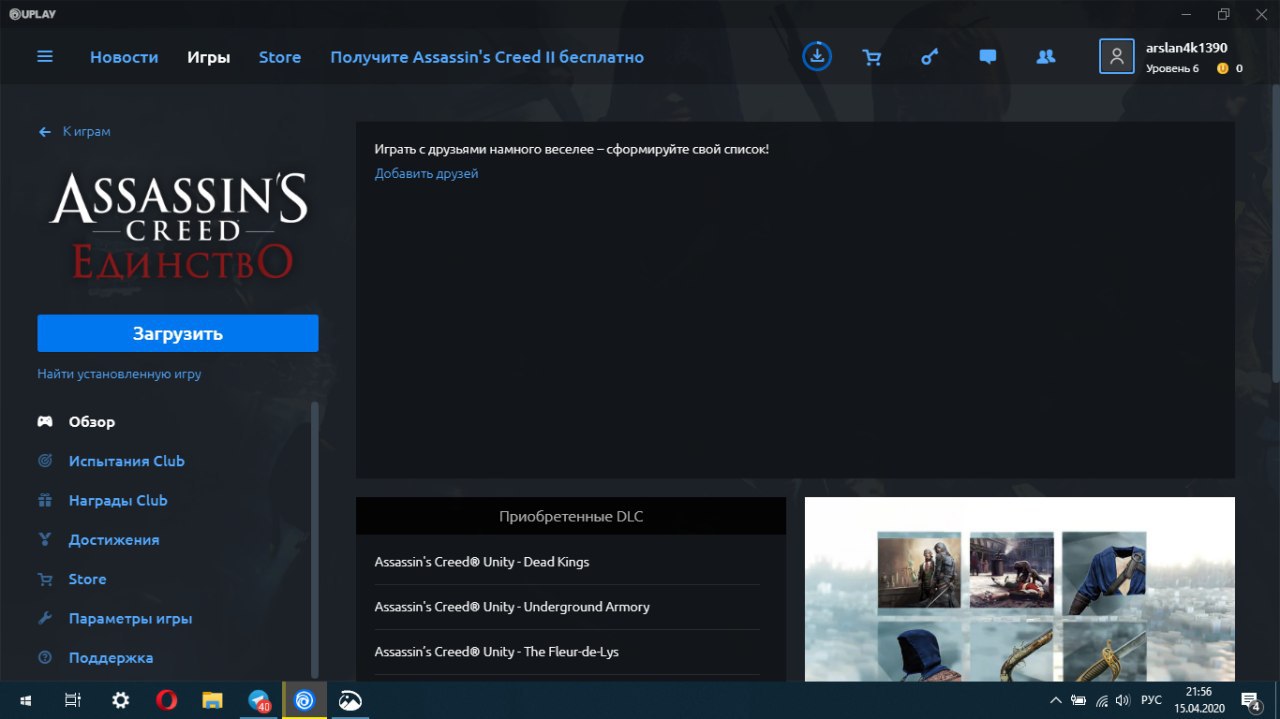Click the username arslan4k1390
Image resolution: width=1280 pixels, height=719 pixels.
1187,47
